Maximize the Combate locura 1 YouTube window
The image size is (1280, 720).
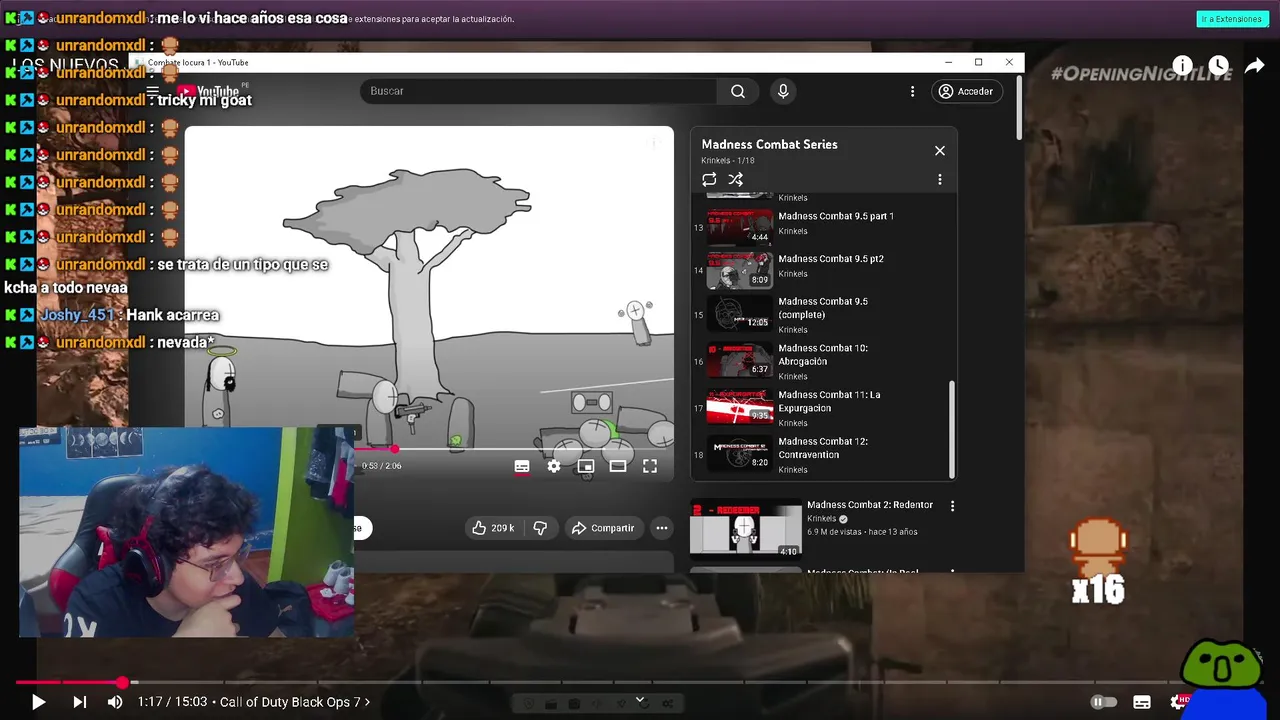pyautogui.click(x=978, y=62)
